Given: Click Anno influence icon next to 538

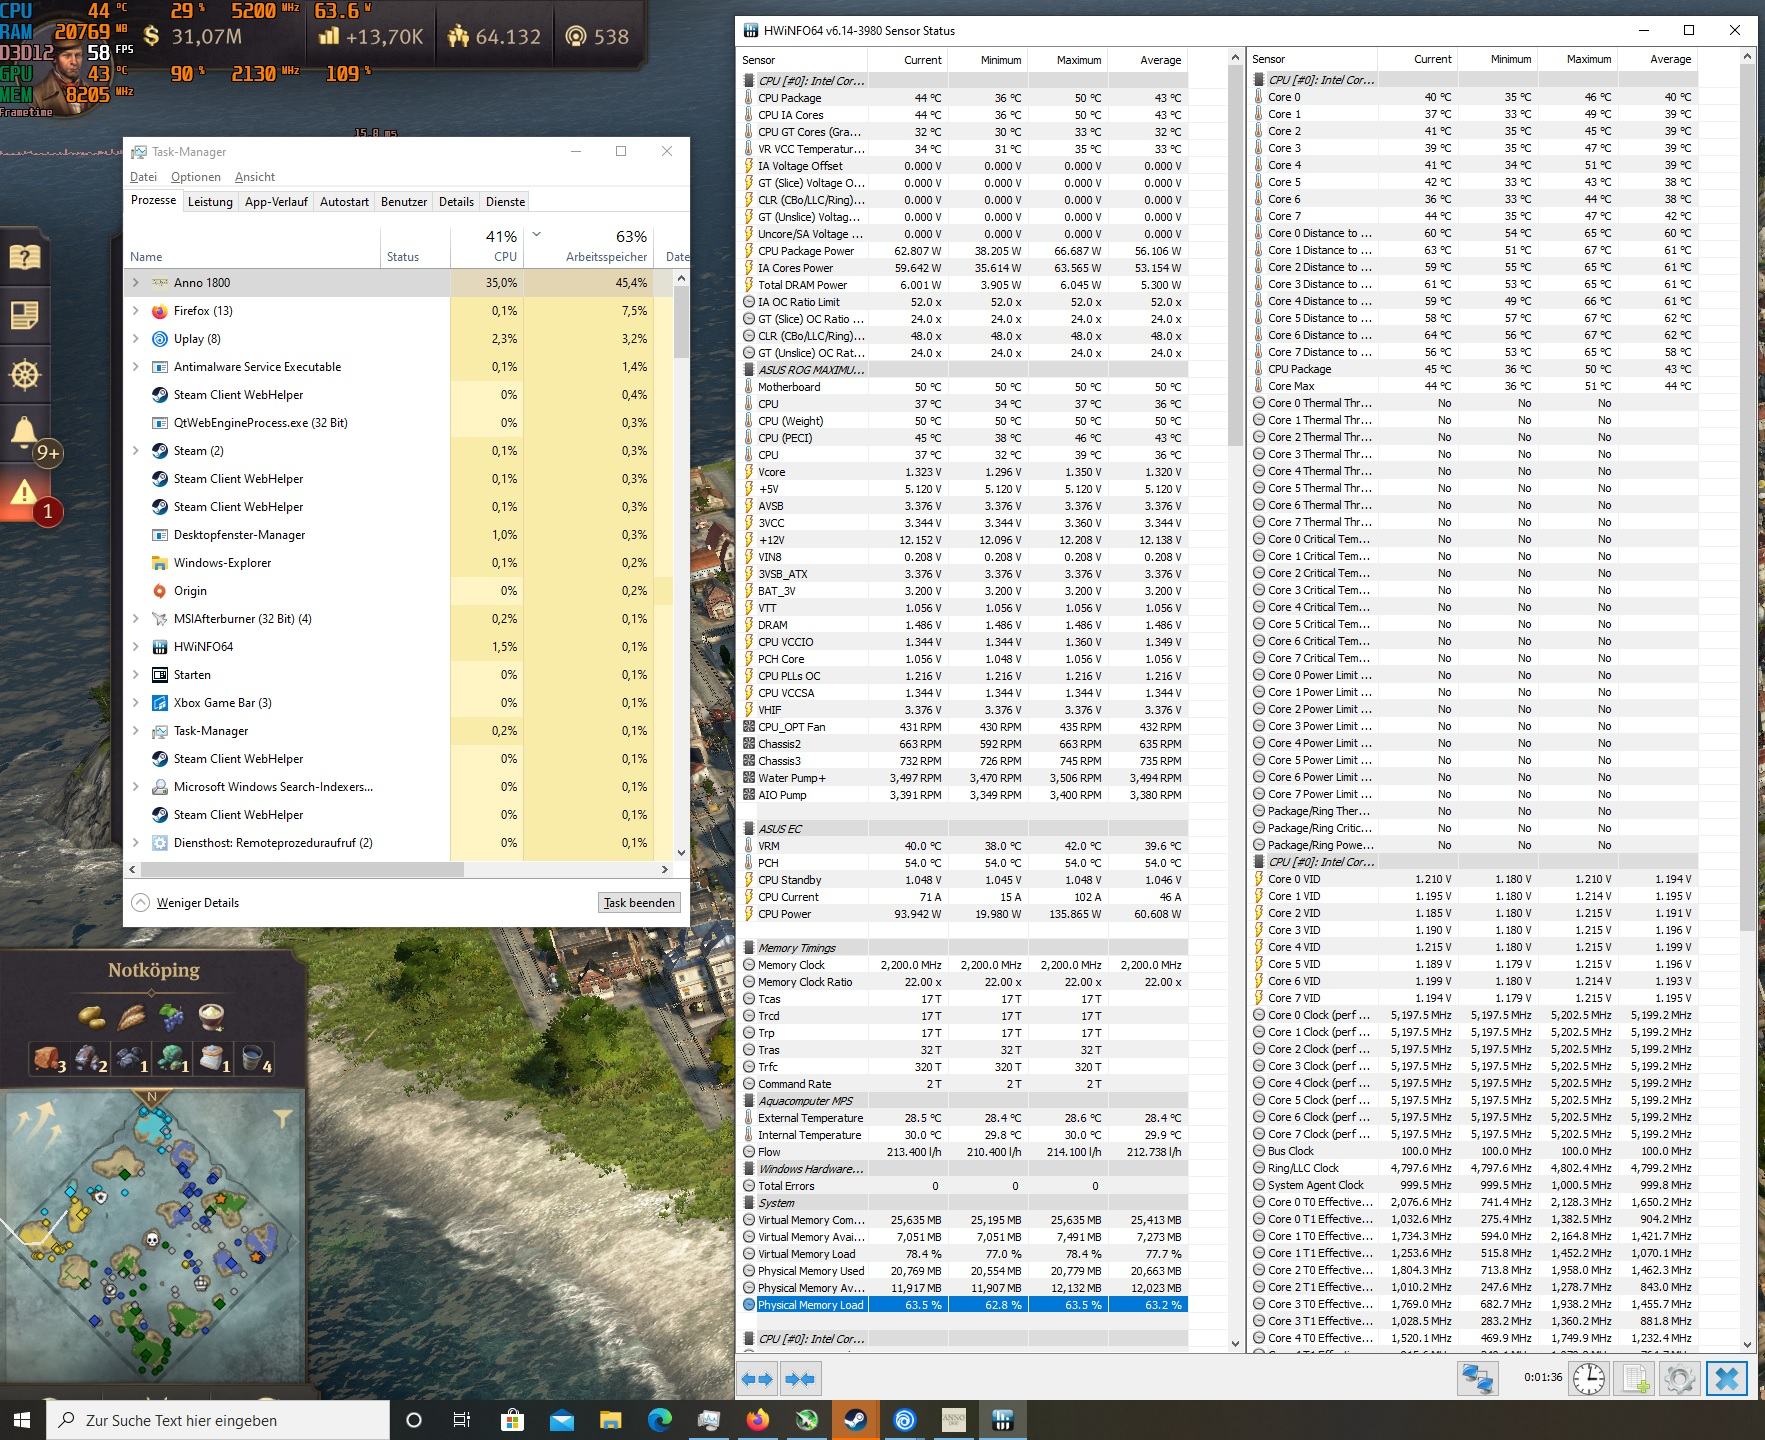Looking at the screenshot, I should pyautogui.click(x=575, y=37).
